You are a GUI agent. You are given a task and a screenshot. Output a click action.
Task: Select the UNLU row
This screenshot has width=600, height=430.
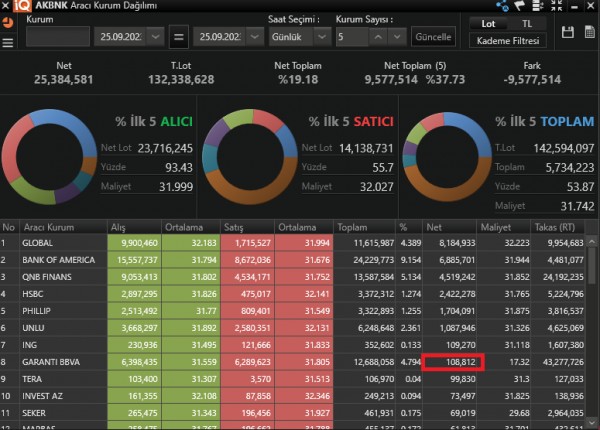[293, 328]
